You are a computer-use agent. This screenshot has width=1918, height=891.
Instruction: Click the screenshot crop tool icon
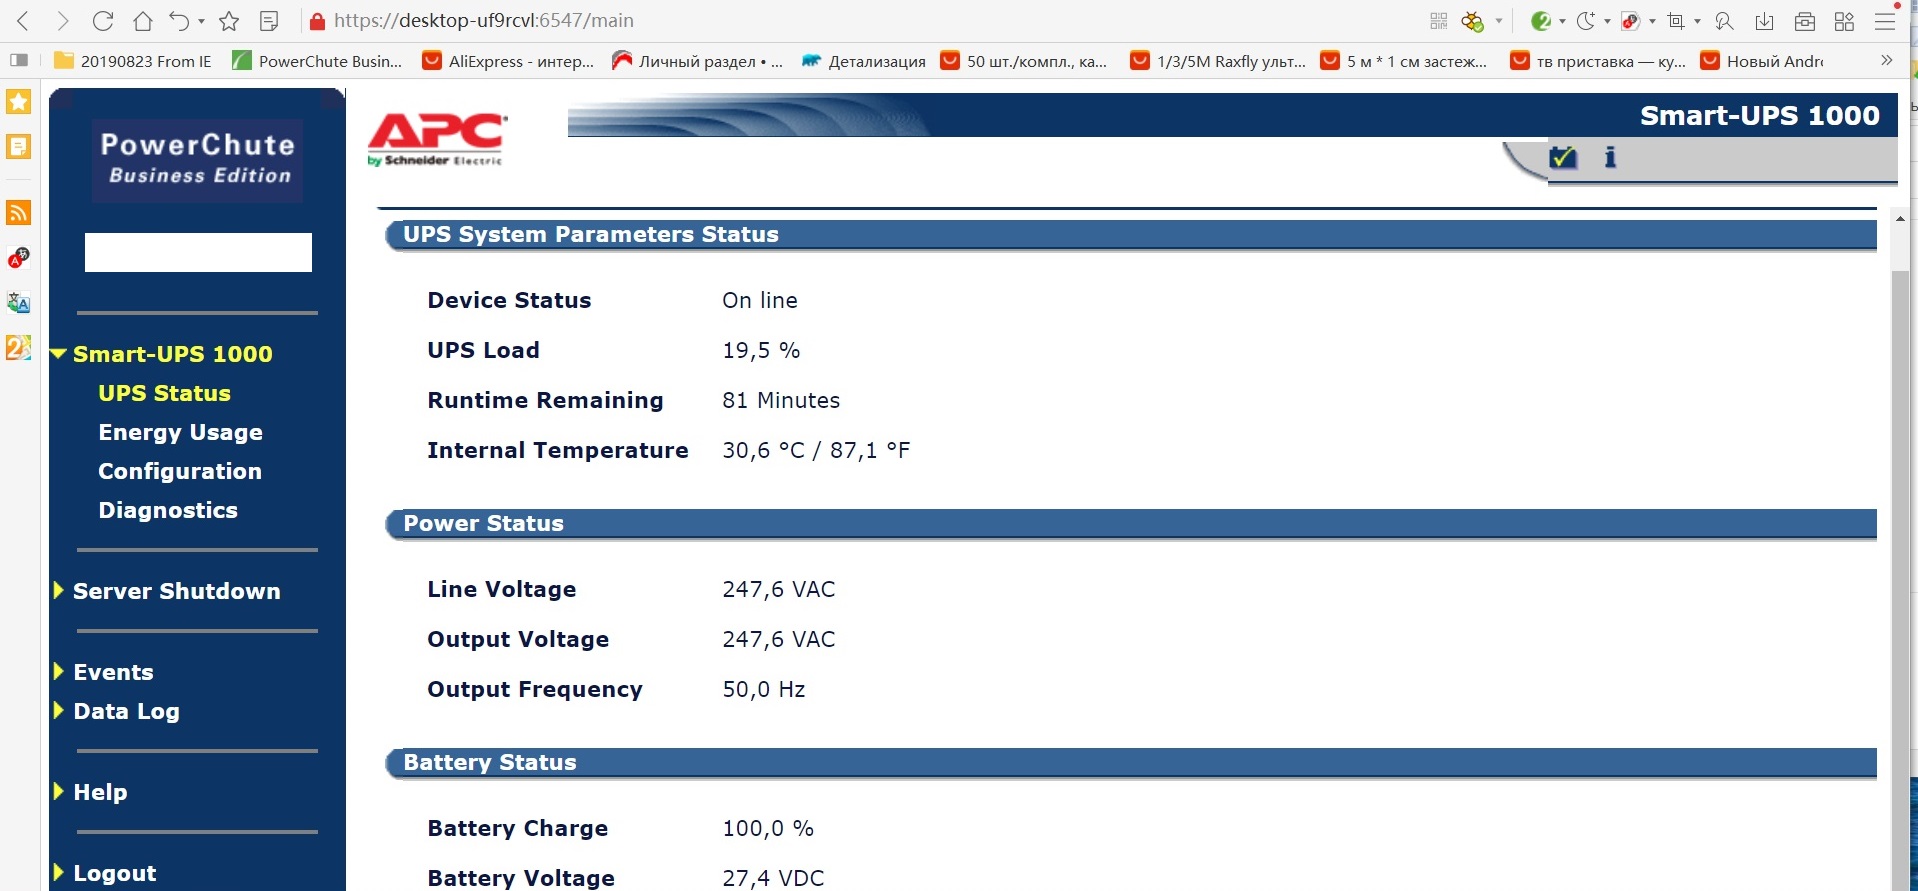point(1676,21)
